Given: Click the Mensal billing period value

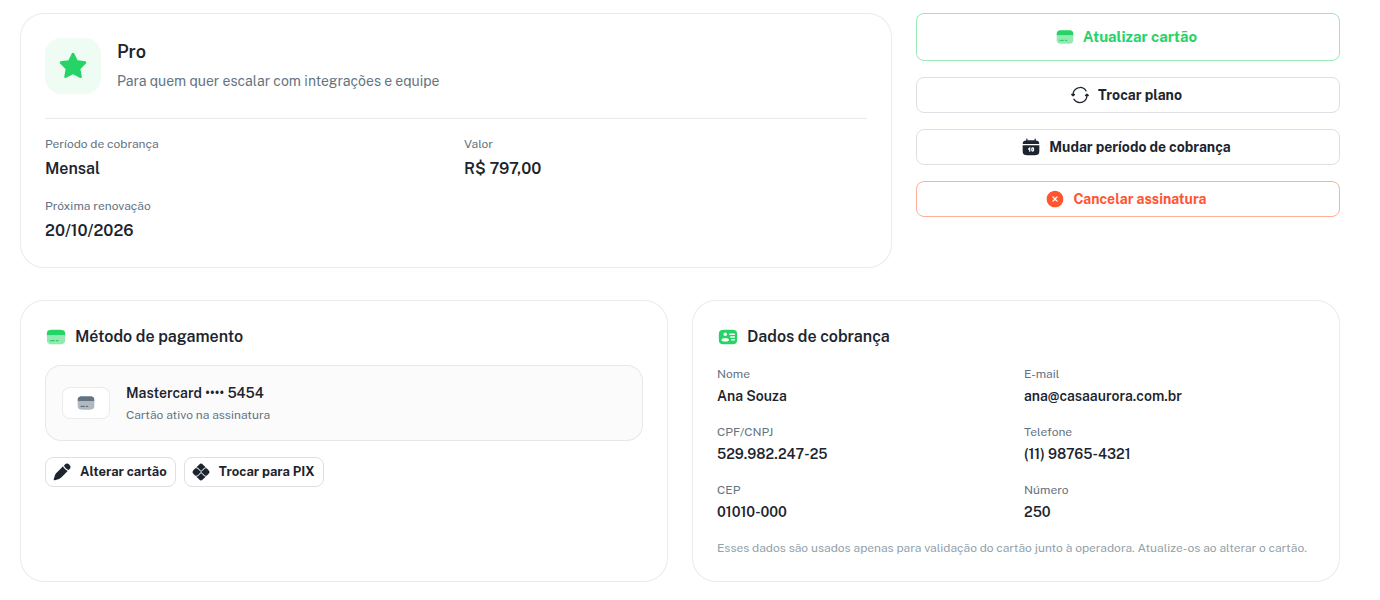Looking at the screenshot, I should click(73, 168).
